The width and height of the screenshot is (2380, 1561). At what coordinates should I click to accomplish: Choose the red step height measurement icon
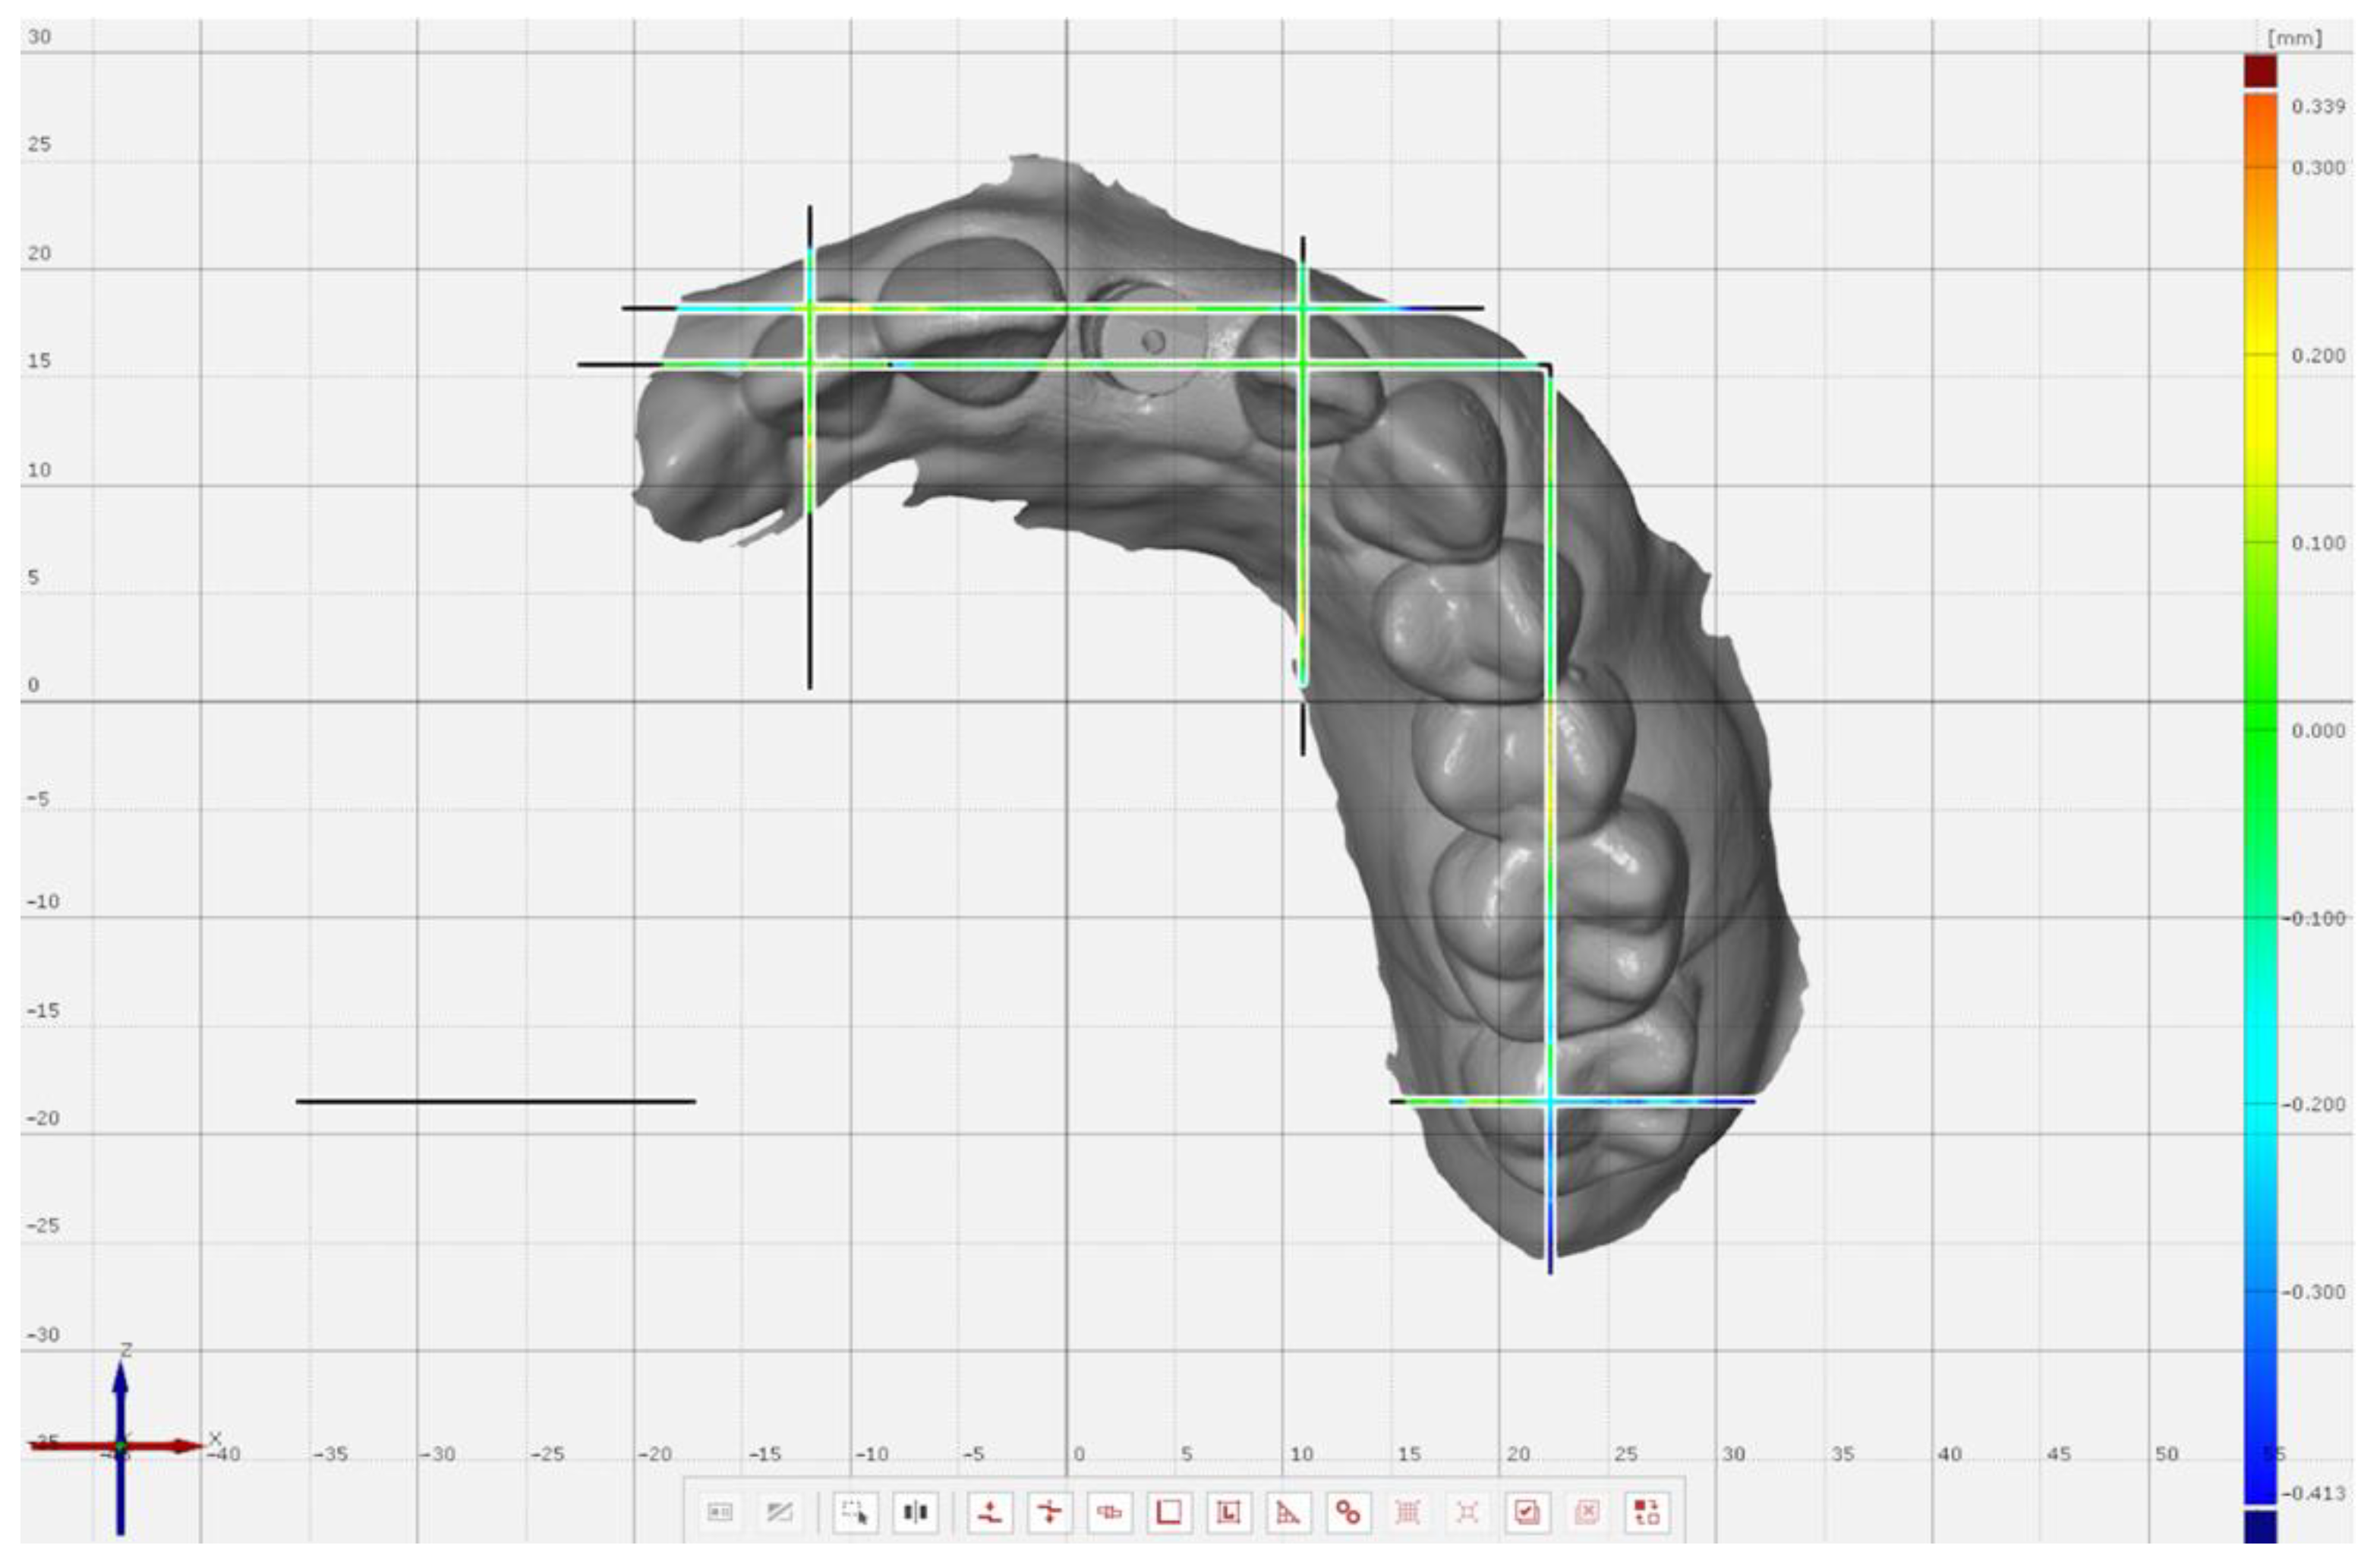click(x=990, y=1512)
